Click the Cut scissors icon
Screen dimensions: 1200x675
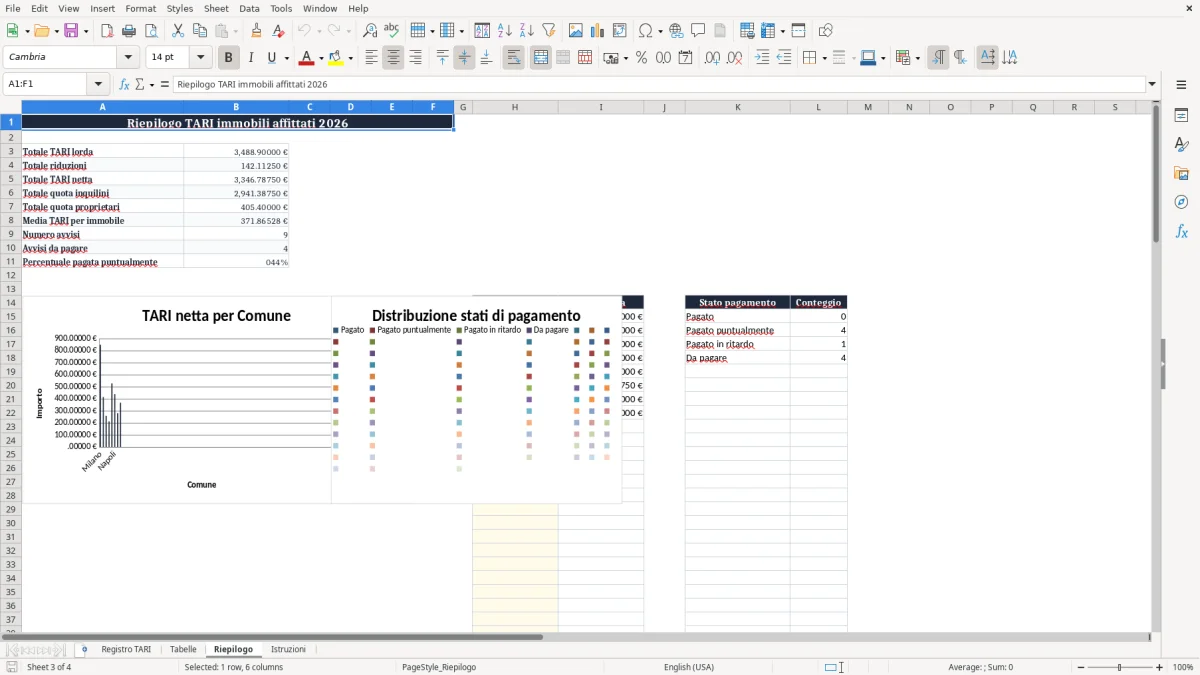[x=178, y=31]
